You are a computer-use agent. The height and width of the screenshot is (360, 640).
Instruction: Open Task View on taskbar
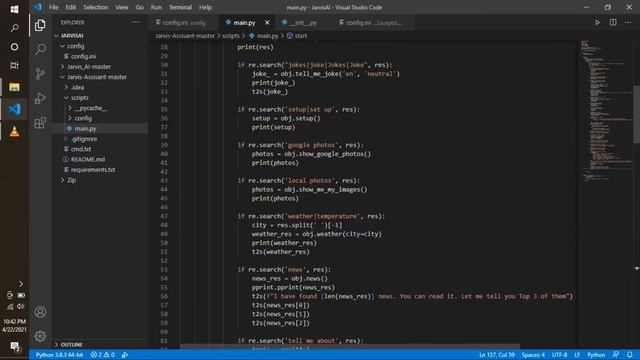(x=14, y=65)
